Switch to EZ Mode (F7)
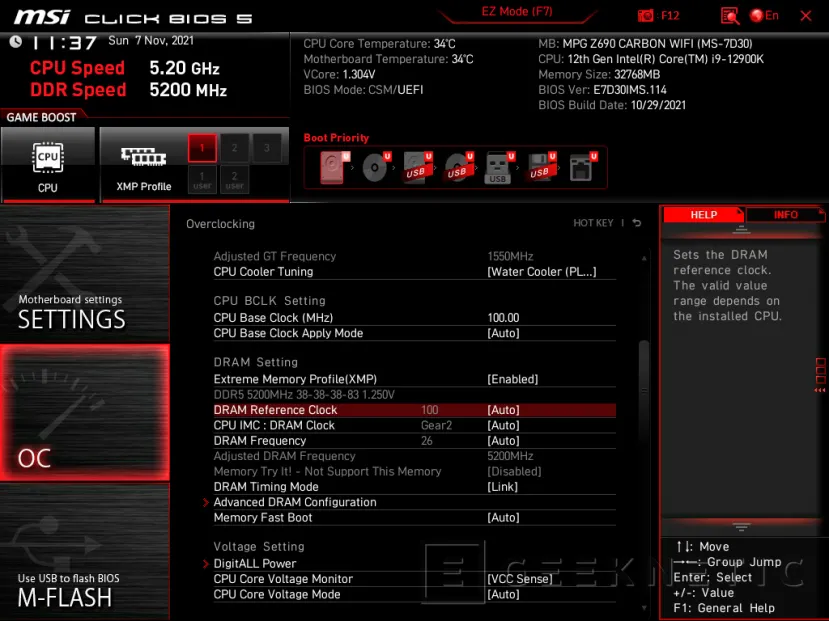829x621 pixels. point(517,12)
